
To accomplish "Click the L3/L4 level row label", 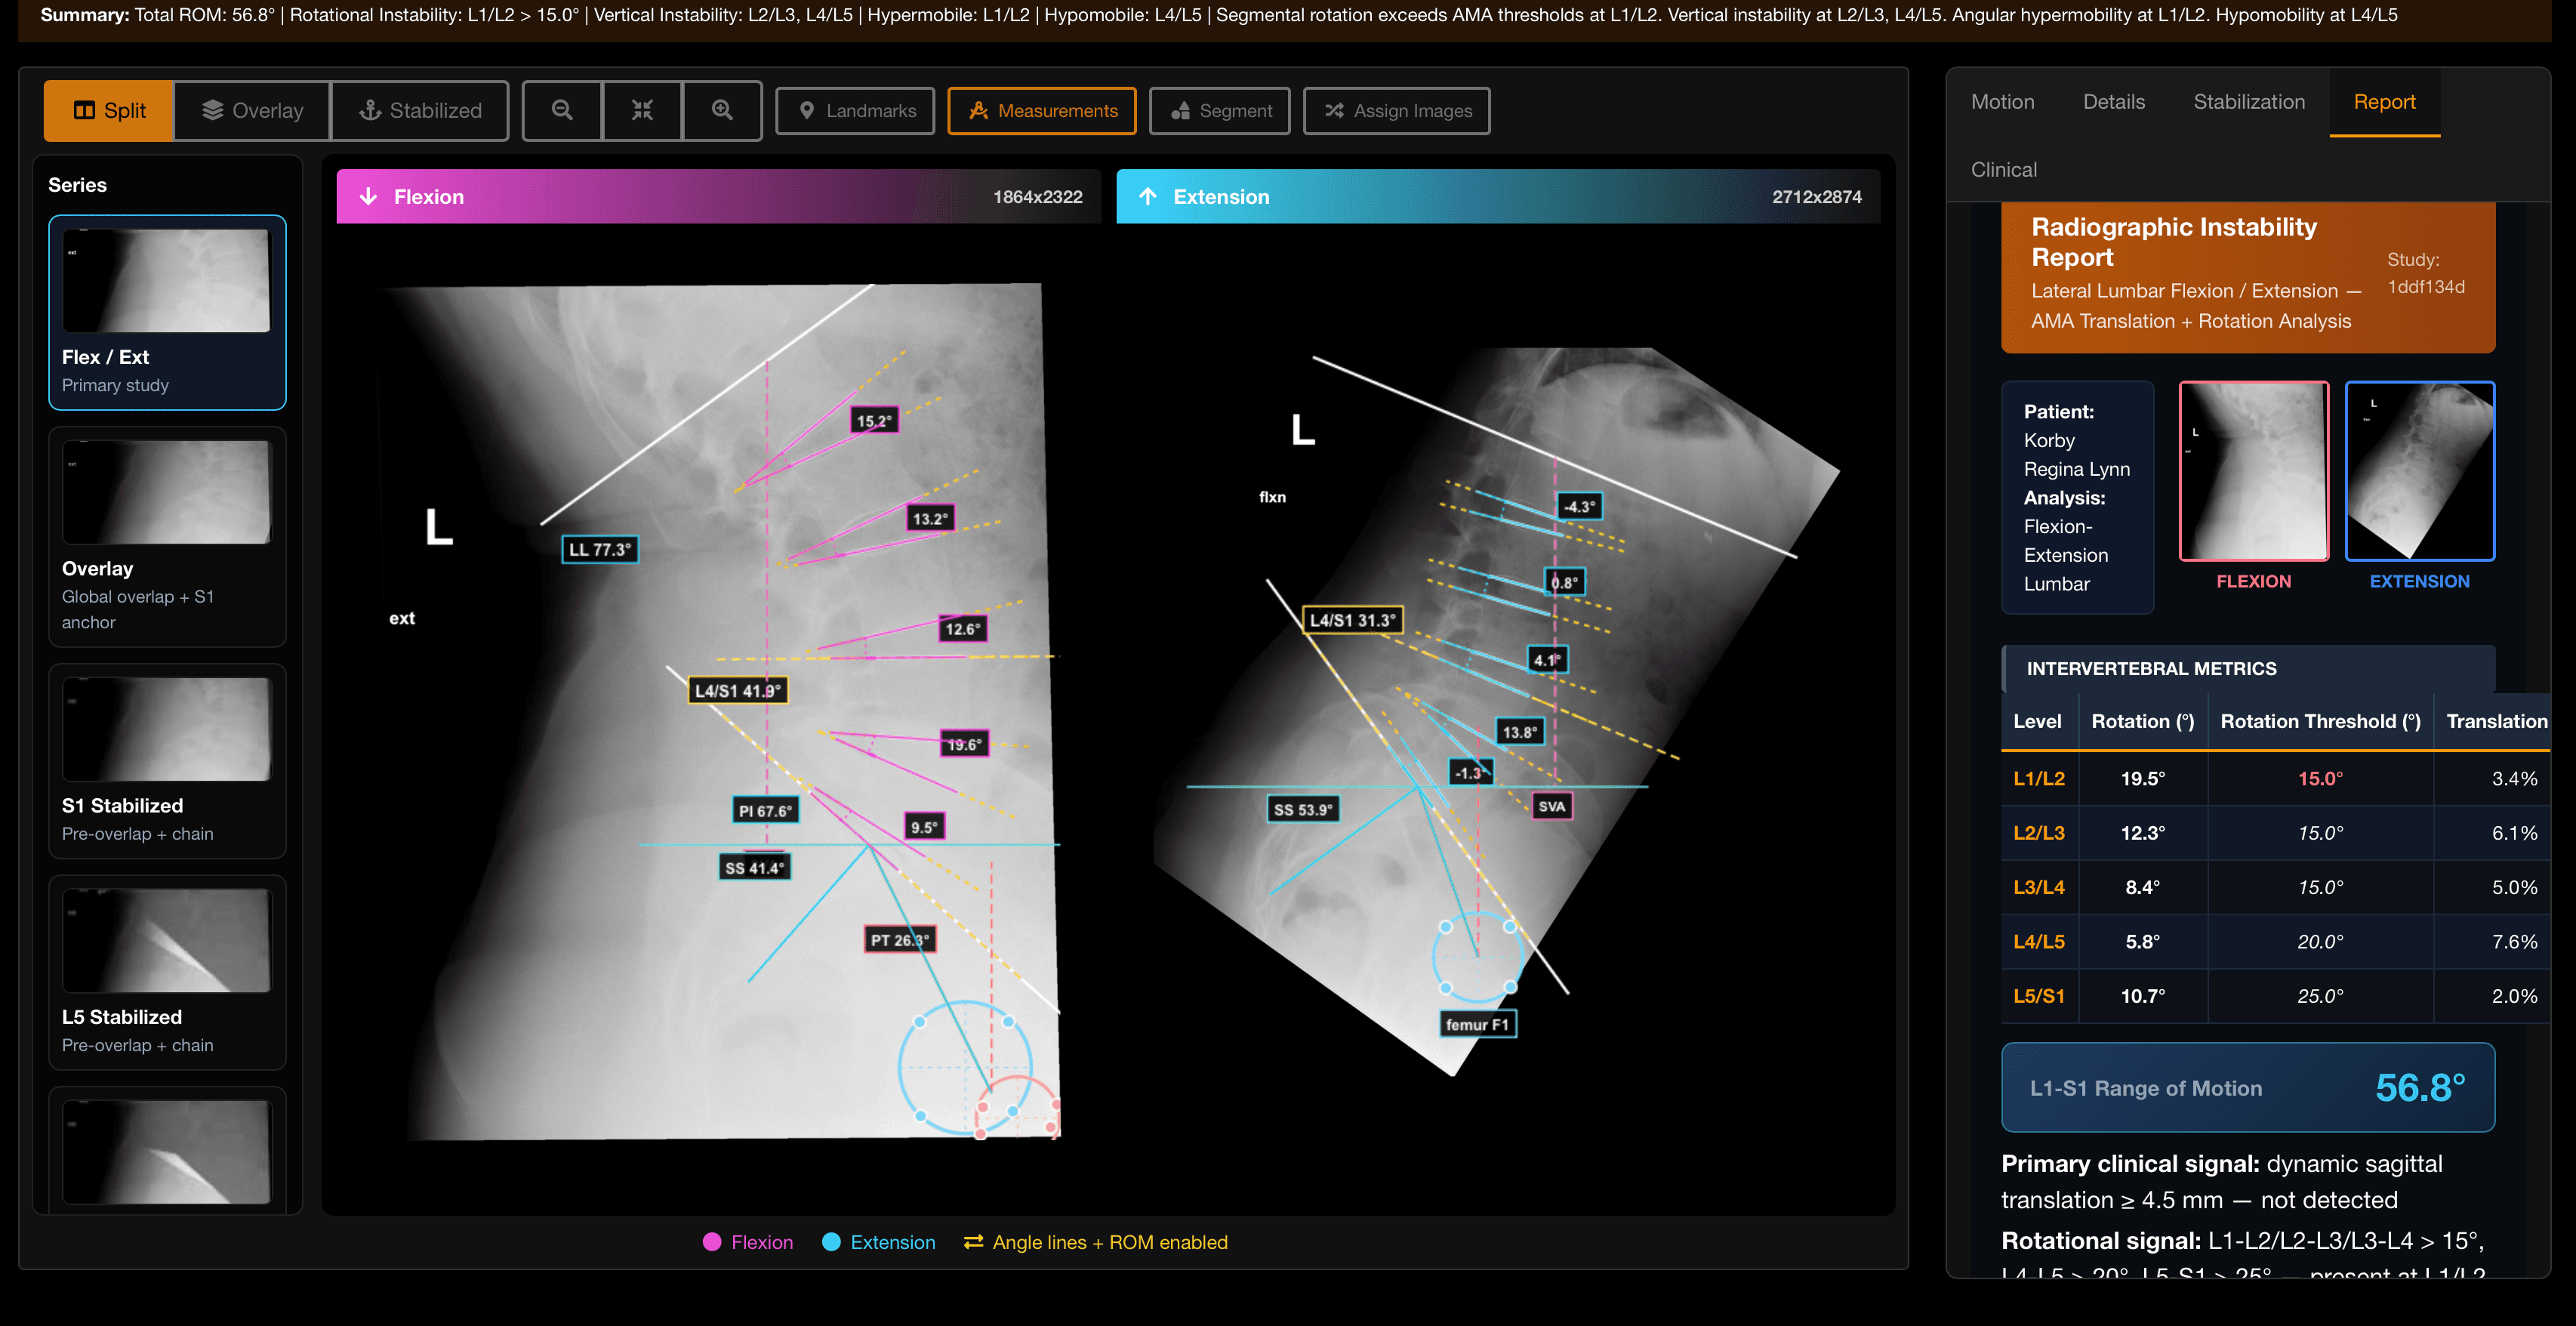I will [2038, 888].
